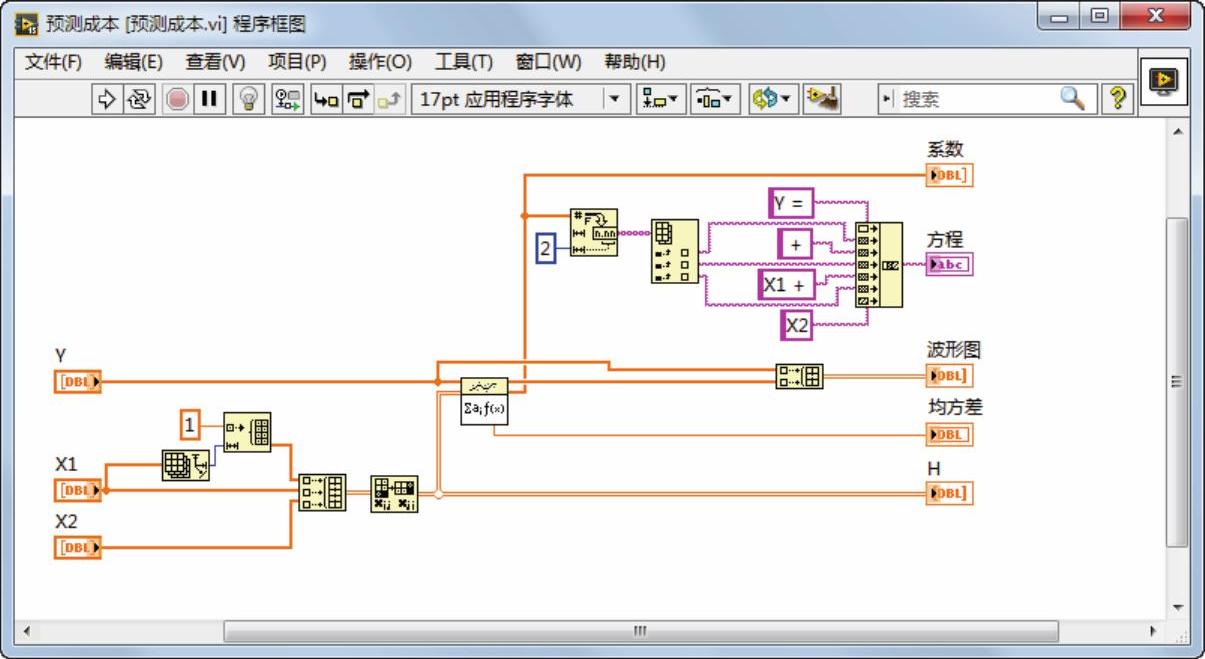Select the Initialize Array node
This screenshot has height=659, width=1205.
point(247,433)
